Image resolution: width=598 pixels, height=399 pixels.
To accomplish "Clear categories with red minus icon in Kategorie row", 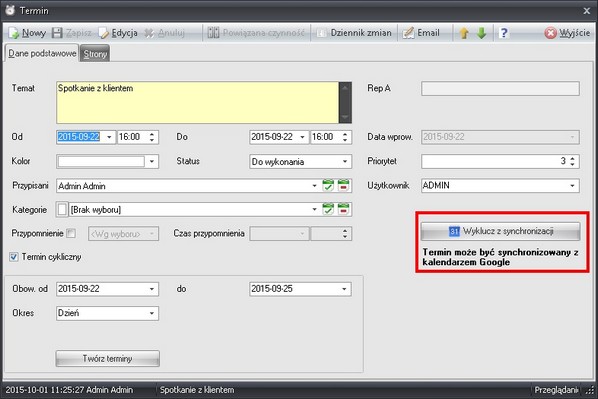I will [x=344, y=209].
